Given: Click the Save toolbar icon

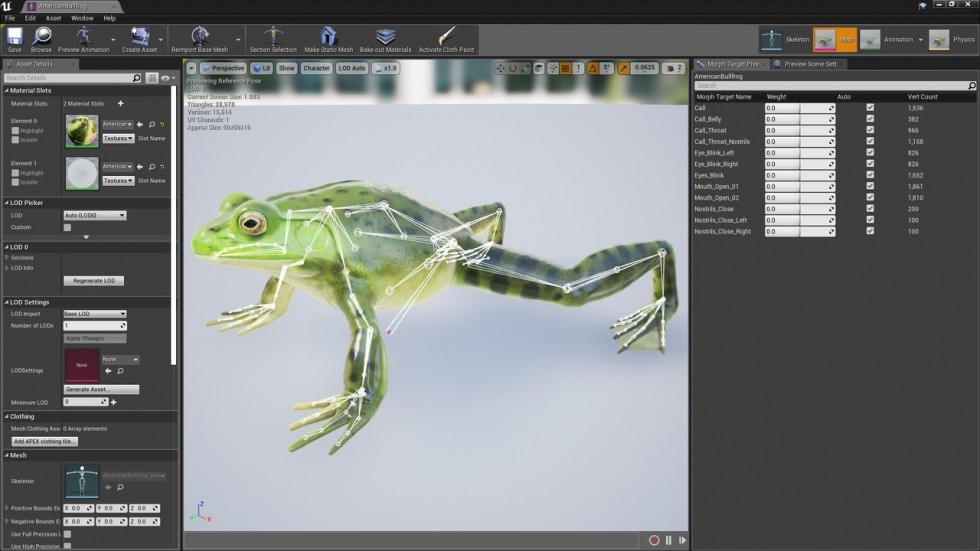Looking at the screenshot, I should click(x=14, y=39).
